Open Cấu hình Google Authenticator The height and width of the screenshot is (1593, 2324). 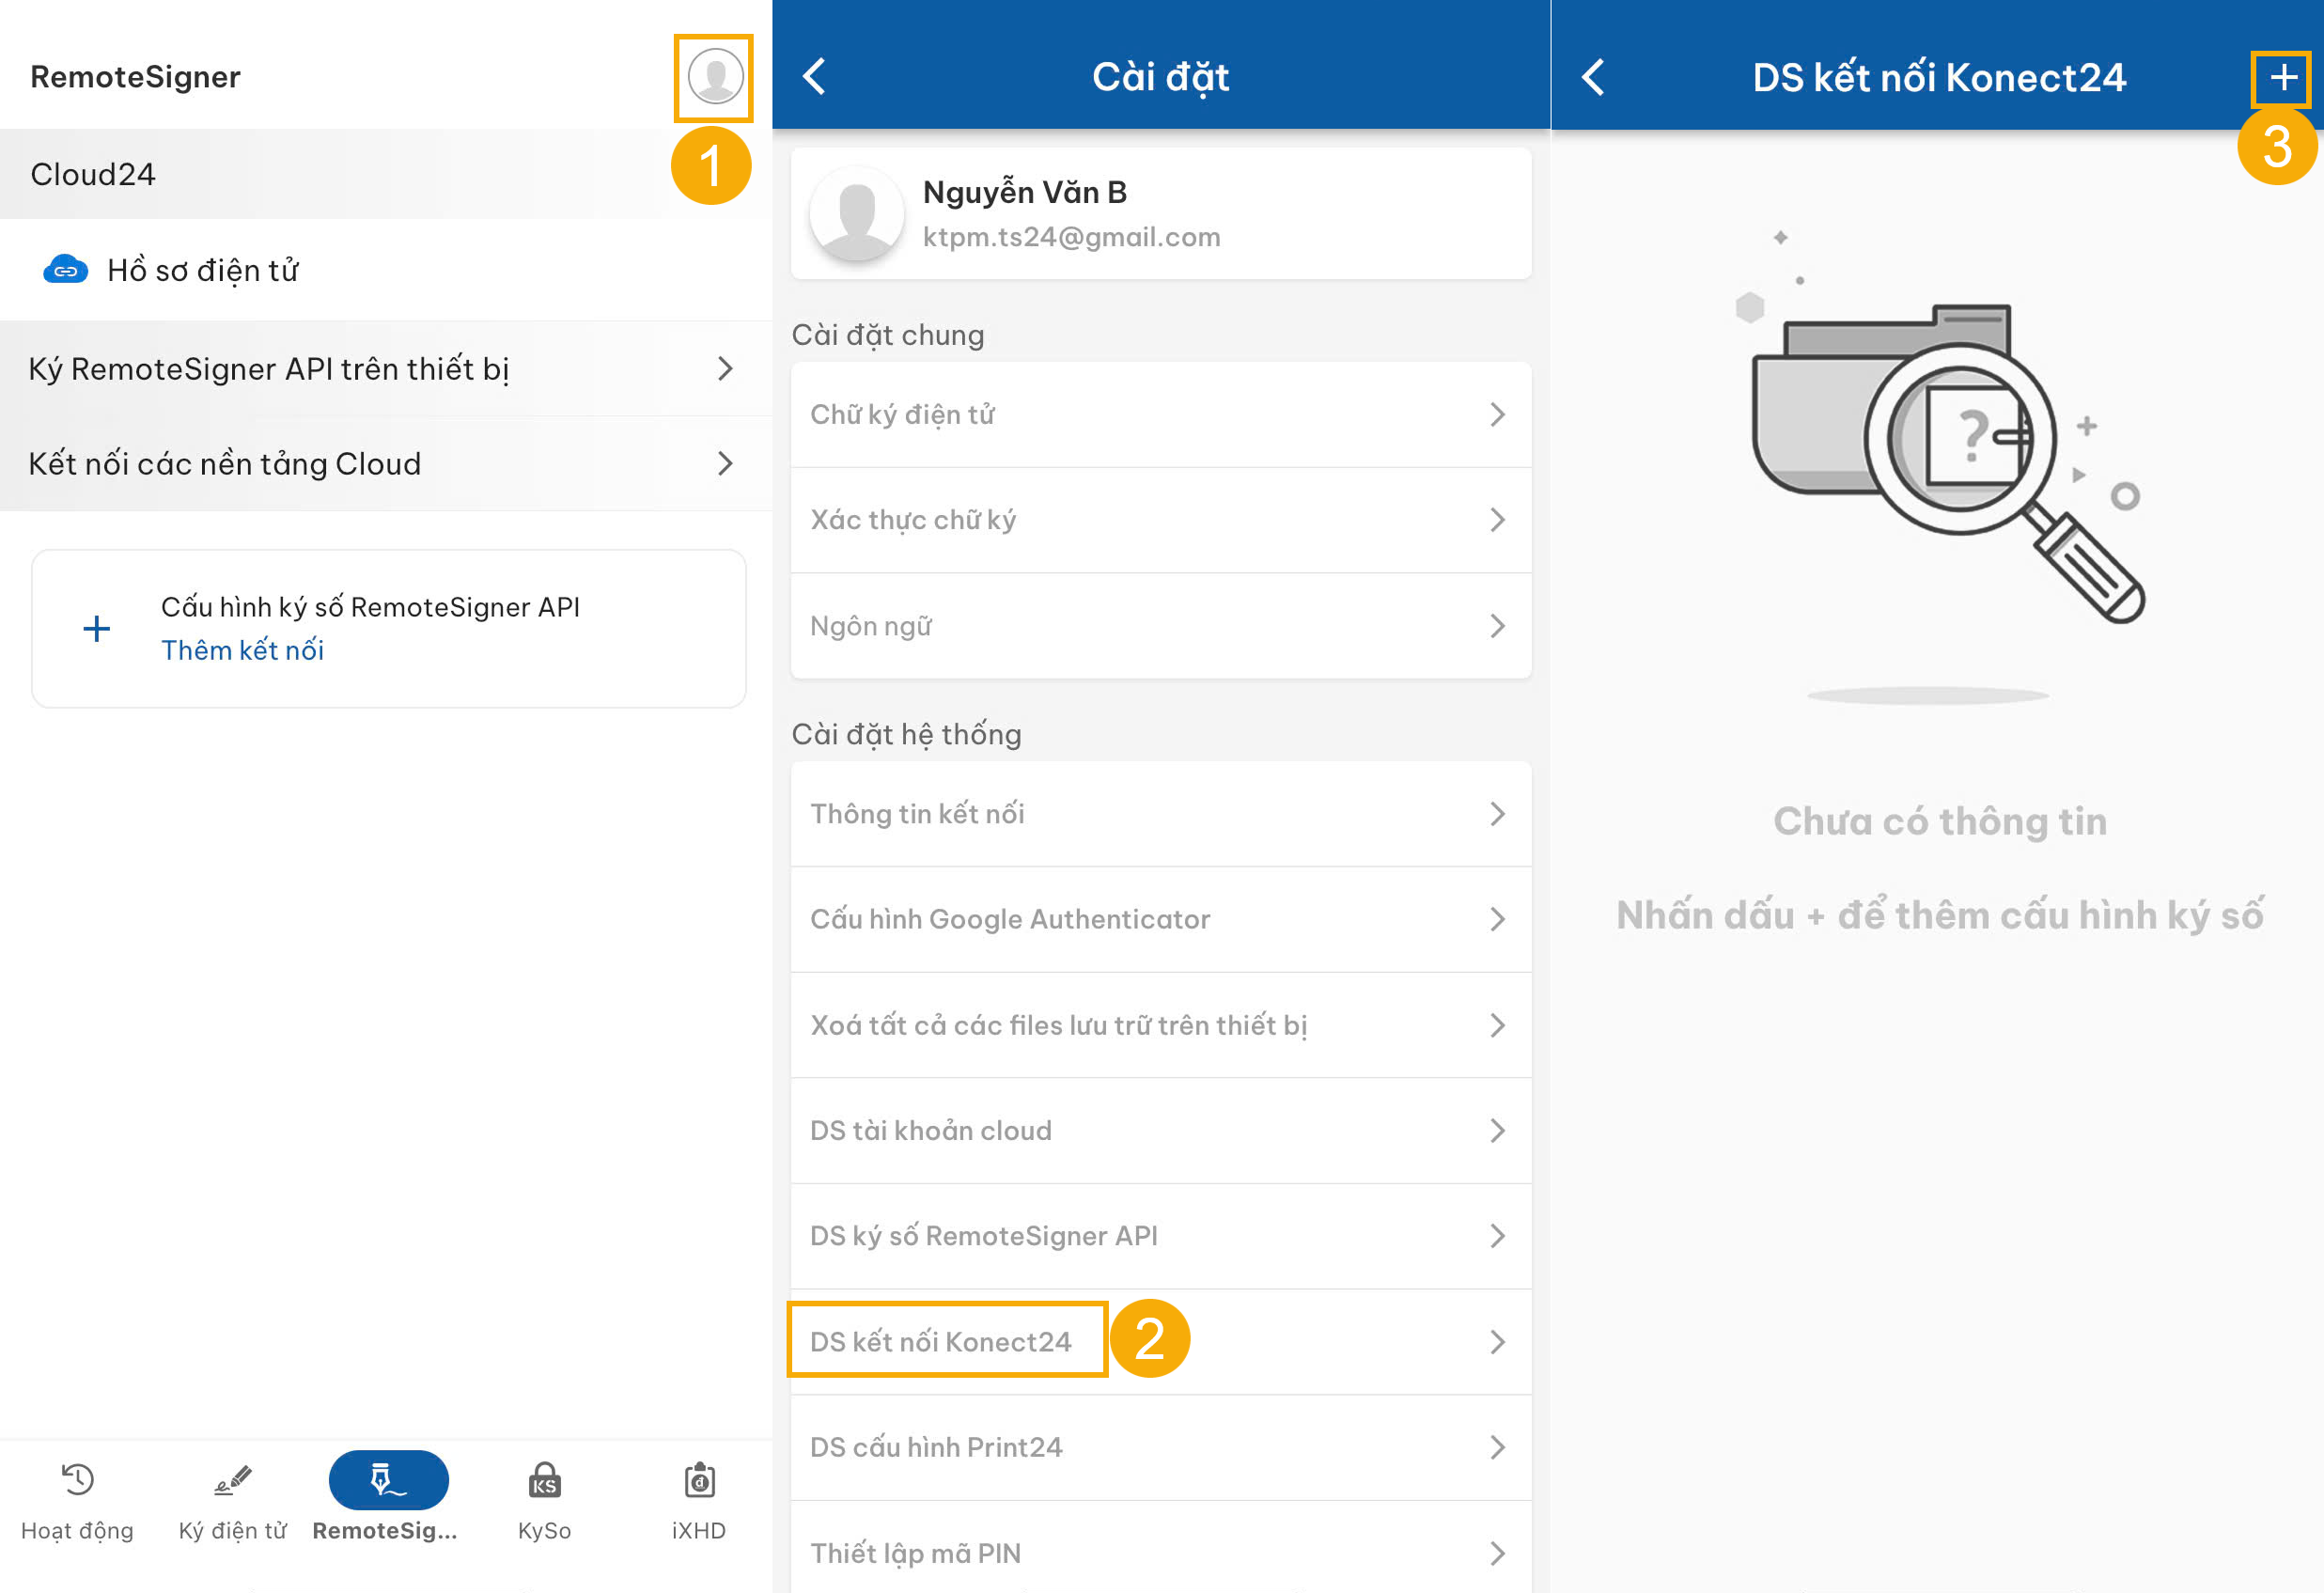(1160, 919)
